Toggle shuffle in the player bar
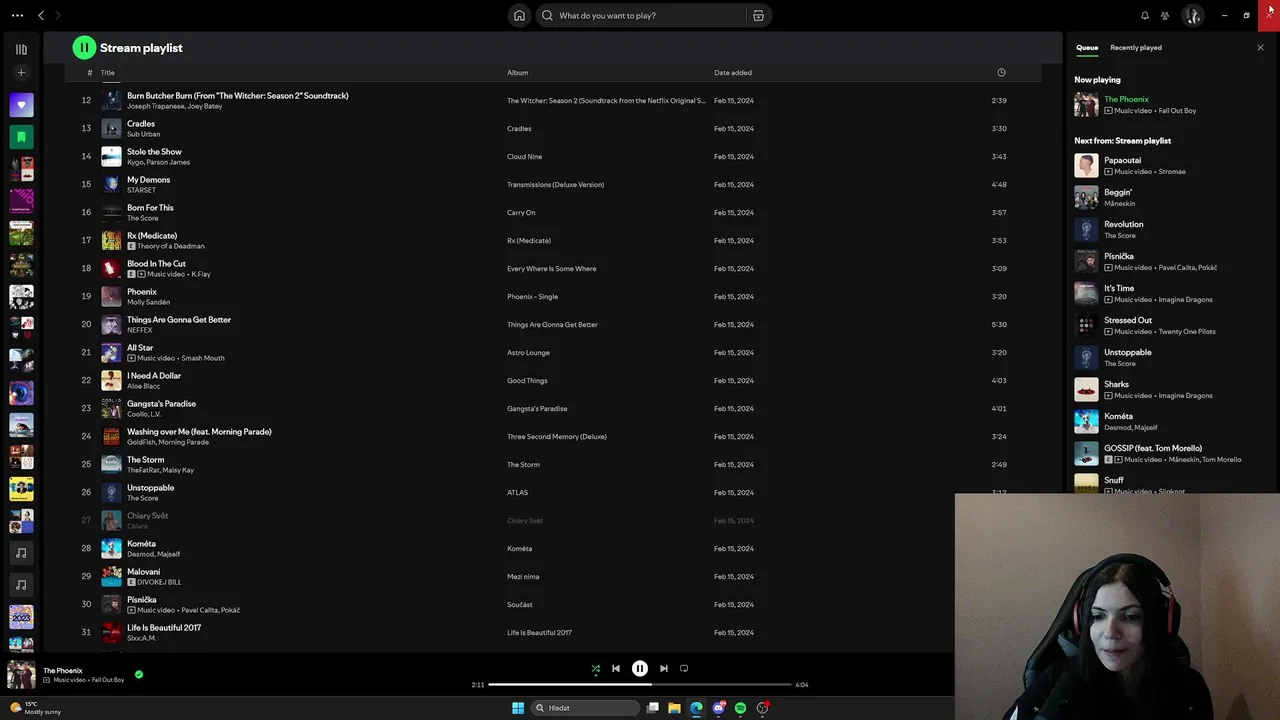The width and height of the screenshot is (1280, 720). (596, 668)
